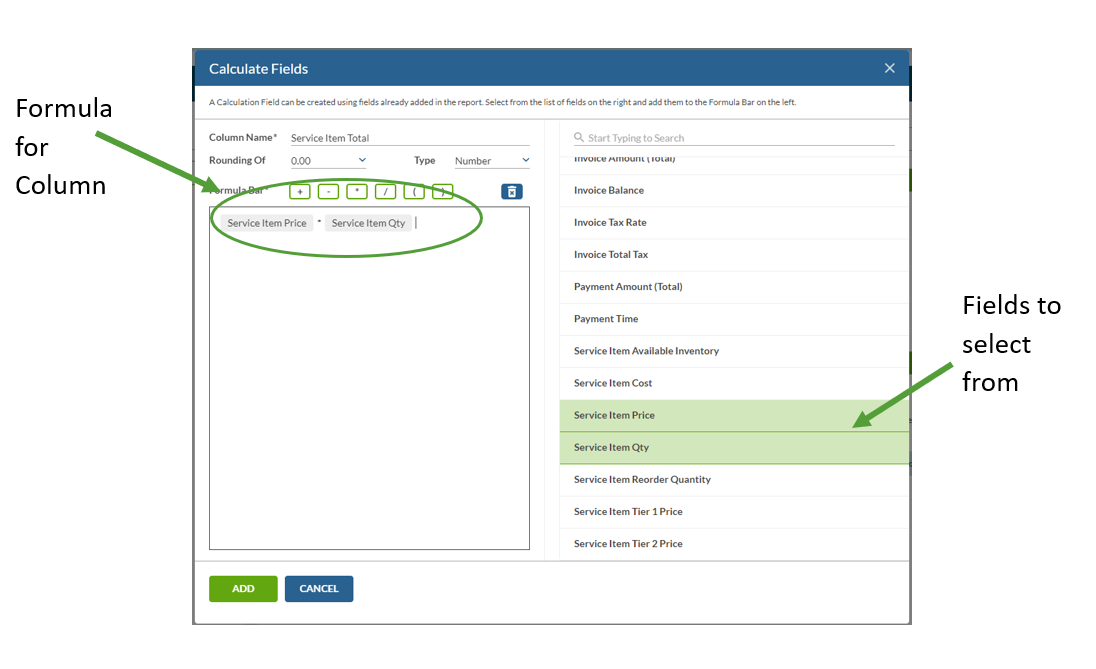
Task: Choose Invoice Tax Rate field
Action: coord(734,222)
